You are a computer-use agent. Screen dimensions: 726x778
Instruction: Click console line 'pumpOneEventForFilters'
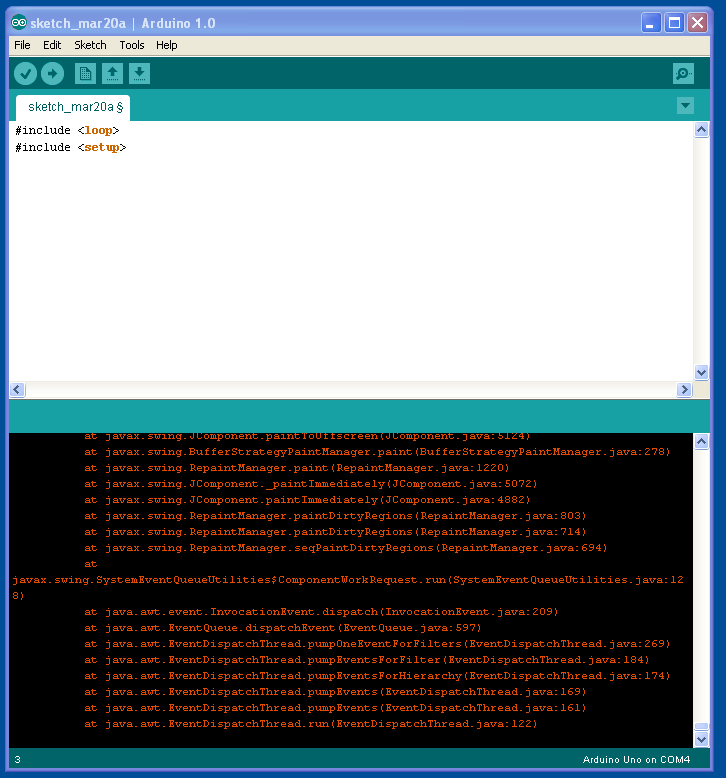point(377,644)
